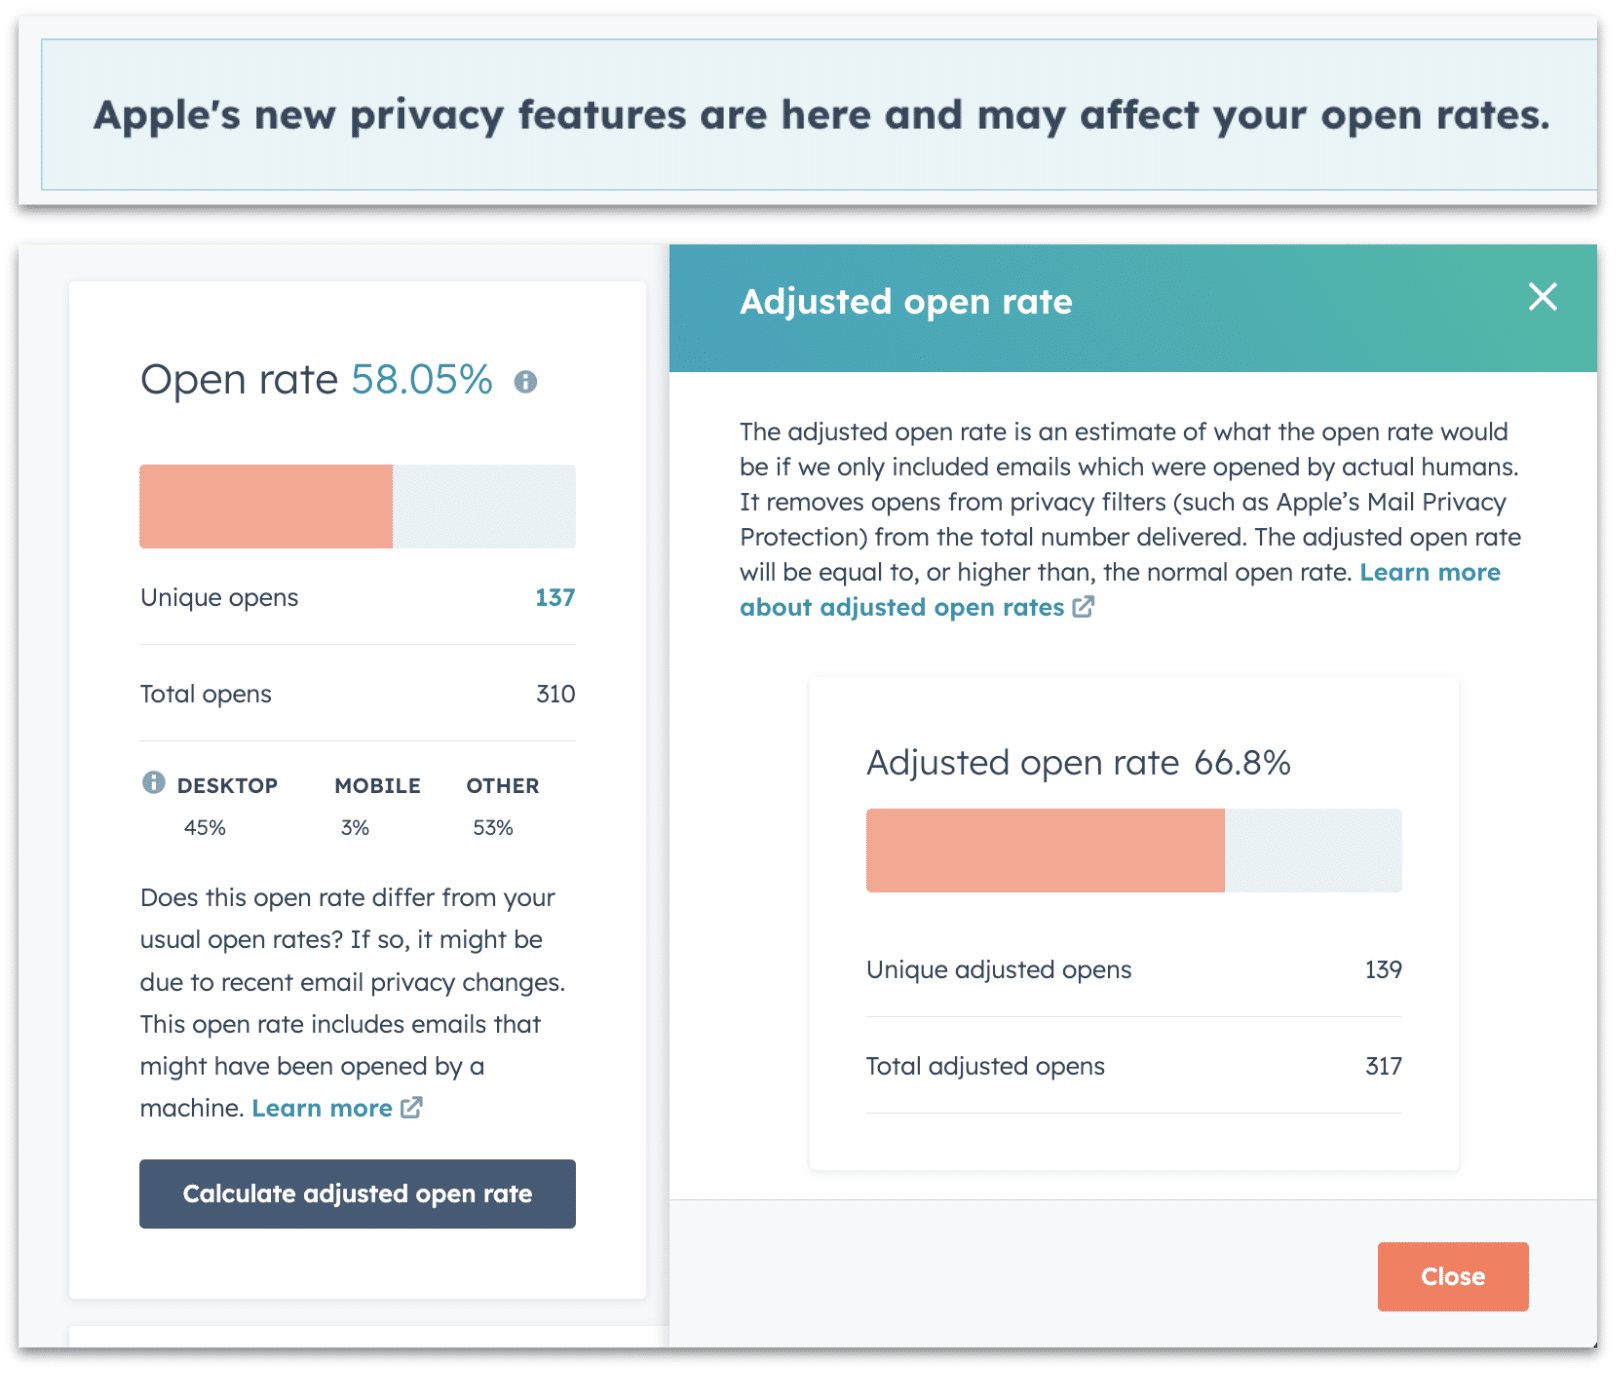Click the Calculate adjusted open rate button
This screenshot has width=1620, height=1374.
coord(357,1193)
